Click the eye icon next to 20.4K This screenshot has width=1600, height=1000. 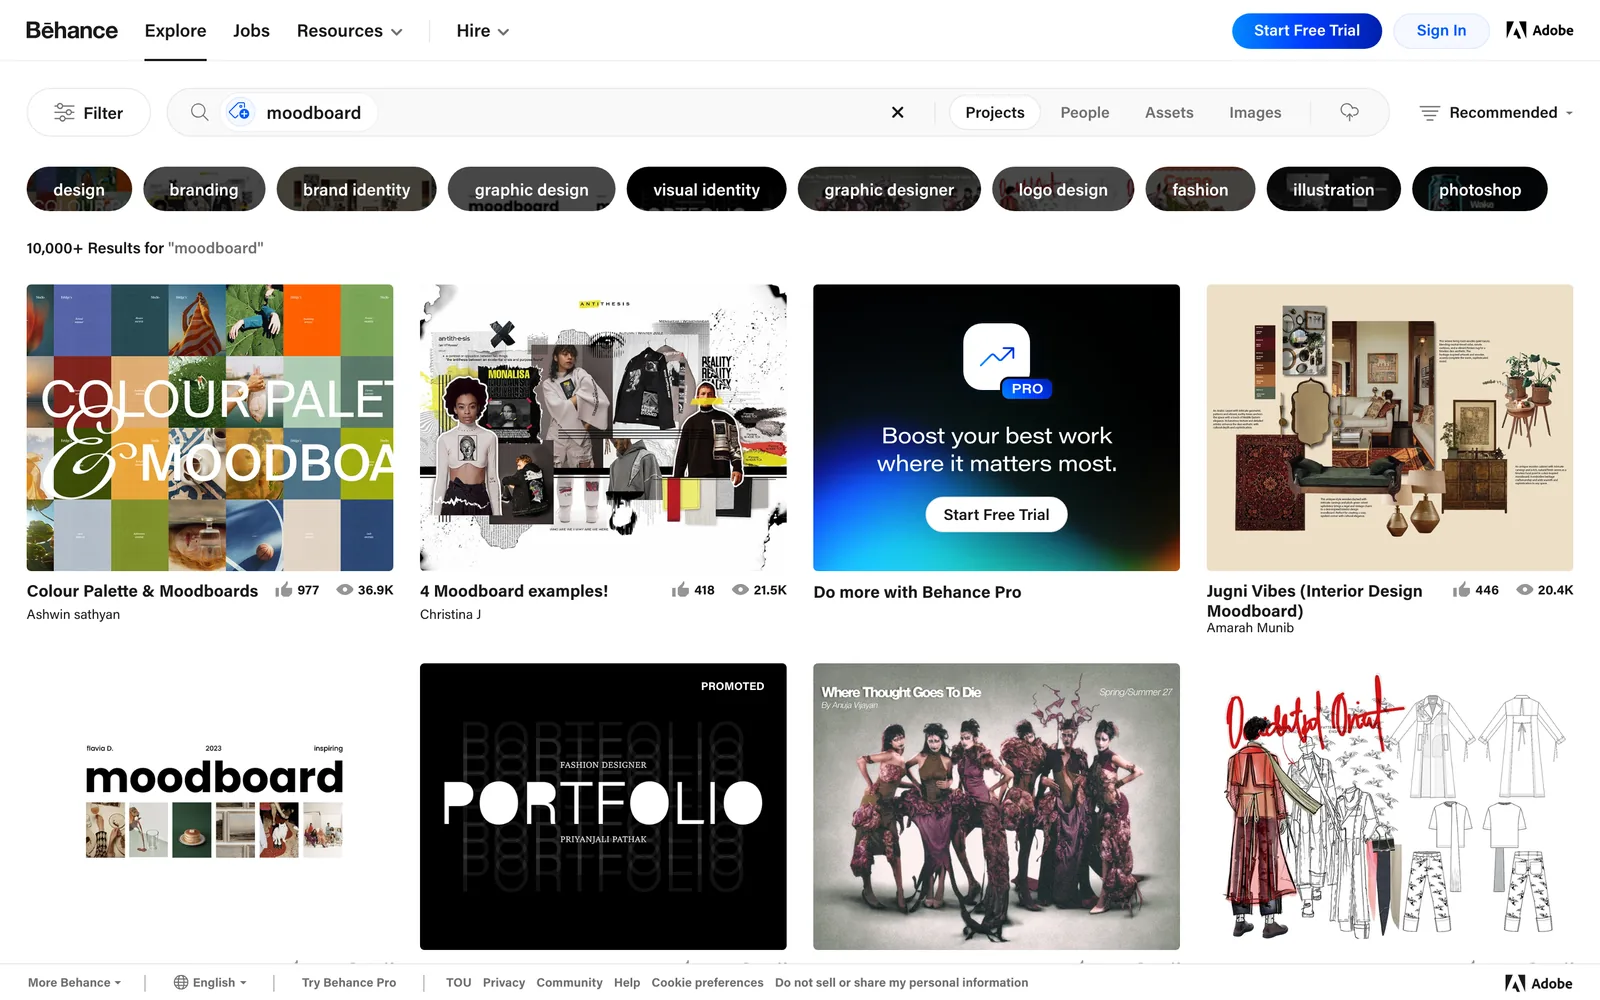(x=1525, y=590)
